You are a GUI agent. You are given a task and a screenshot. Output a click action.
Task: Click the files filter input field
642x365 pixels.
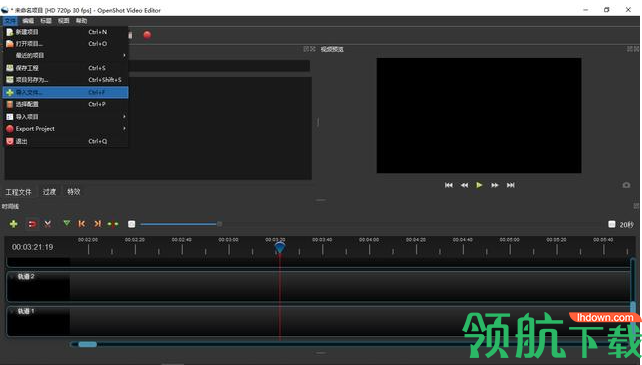(x=219, y=66)
